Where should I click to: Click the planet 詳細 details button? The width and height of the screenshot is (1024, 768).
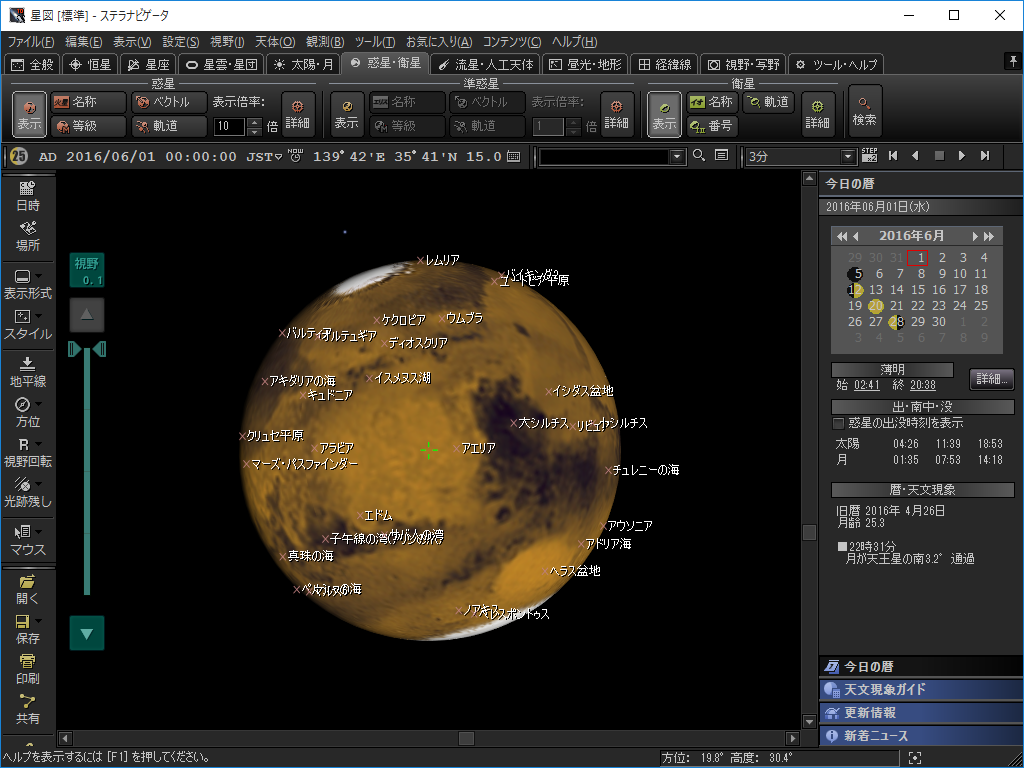[x=298, y=113]
